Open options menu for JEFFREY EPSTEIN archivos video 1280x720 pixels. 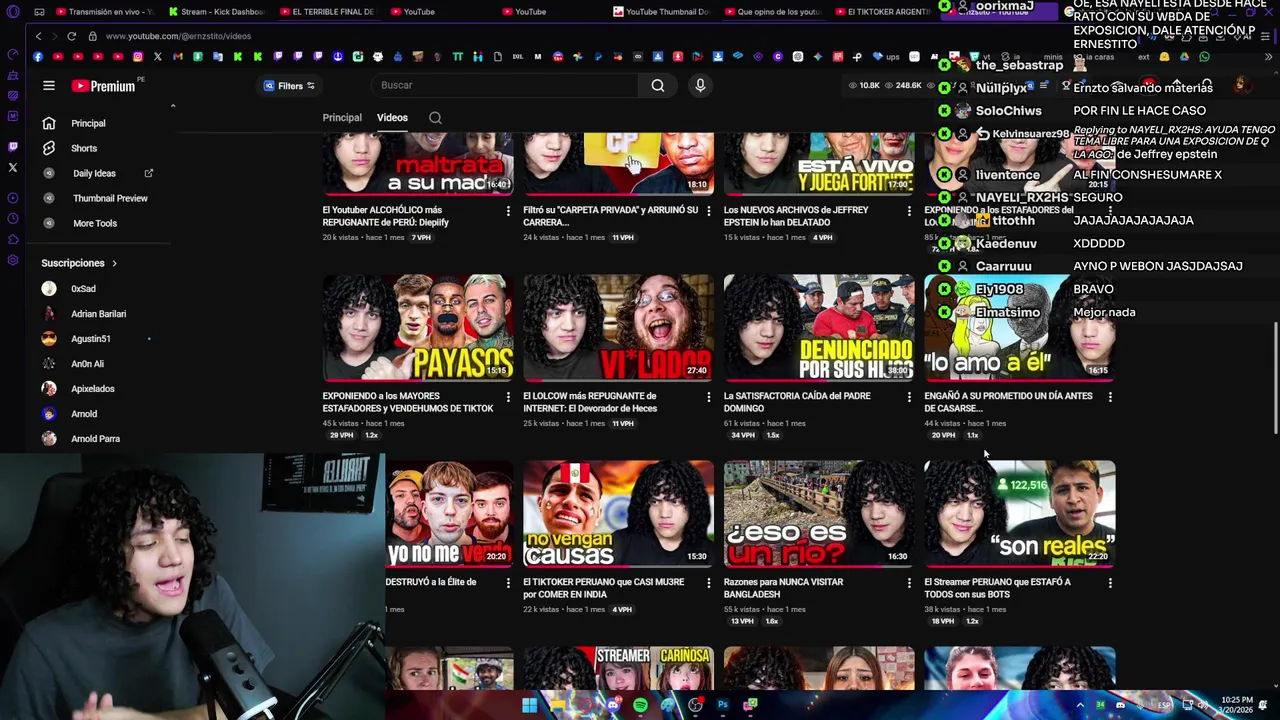[x=909, y=211]
